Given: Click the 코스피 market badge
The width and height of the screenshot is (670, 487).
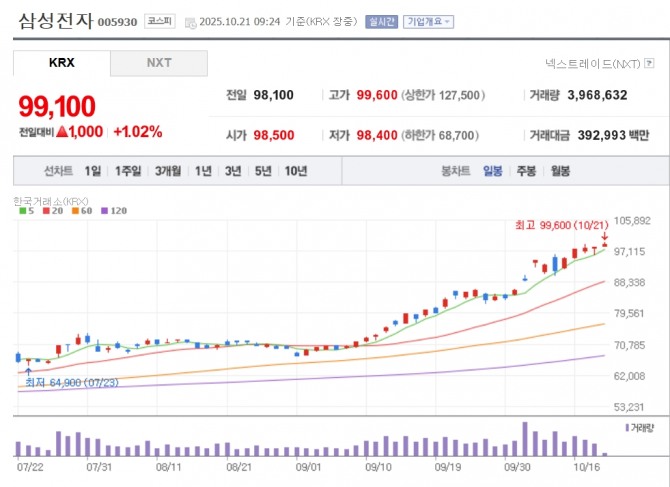Looking at the screenshot, I should 159,21.
